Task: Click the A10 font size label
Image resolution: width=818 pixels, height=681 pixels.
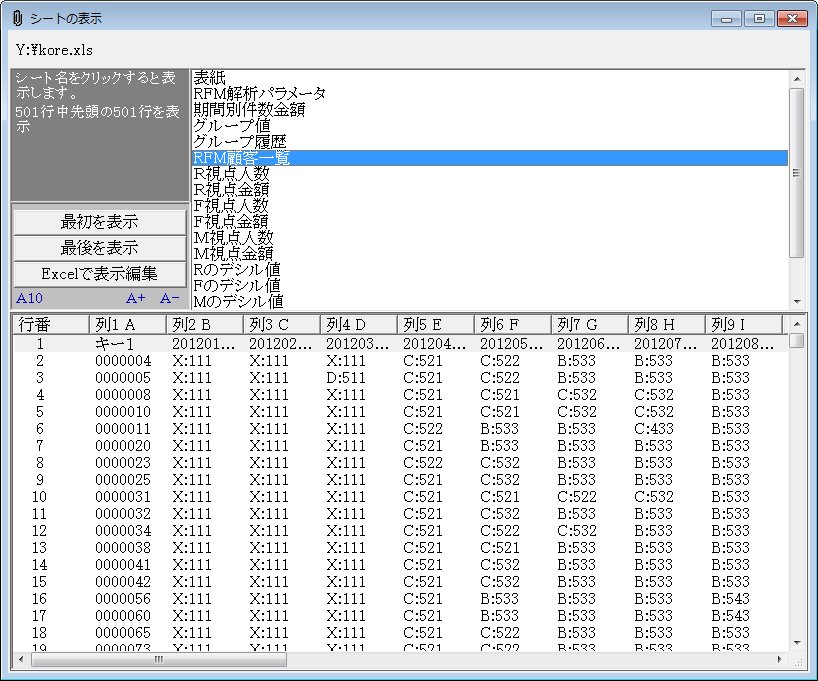Action: coord(29,298)
